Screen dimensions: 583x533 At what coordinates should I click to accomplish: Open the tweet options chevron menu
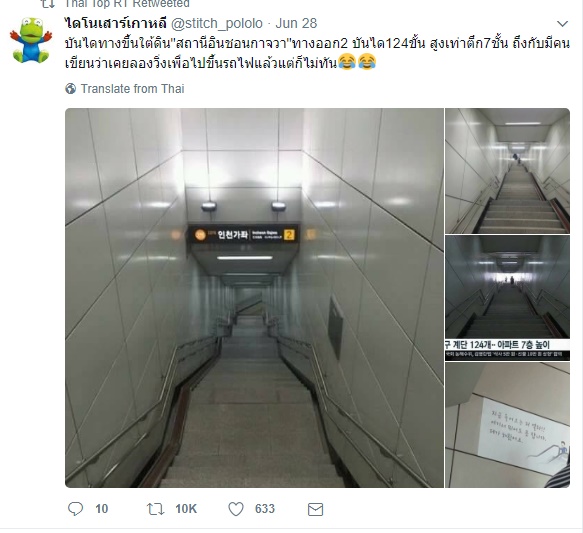pos(563,24)
